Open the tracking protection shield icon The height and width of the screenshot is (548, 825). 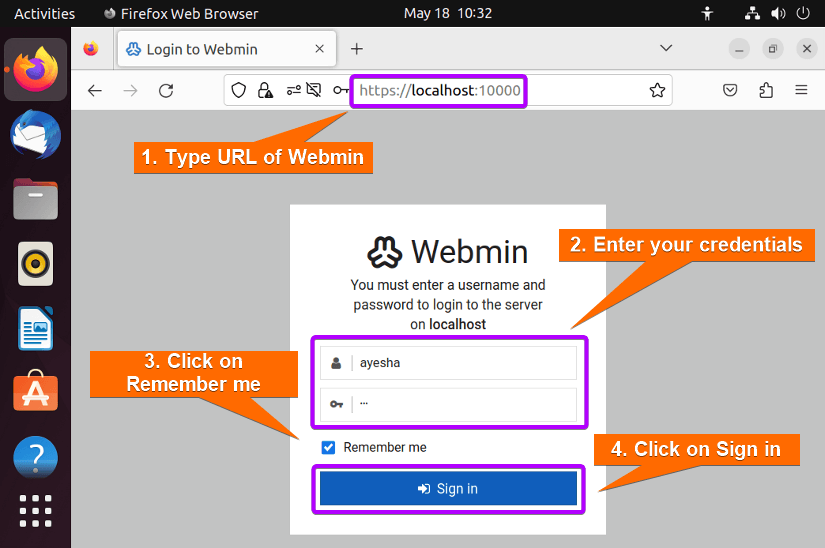tap(238, 90)
